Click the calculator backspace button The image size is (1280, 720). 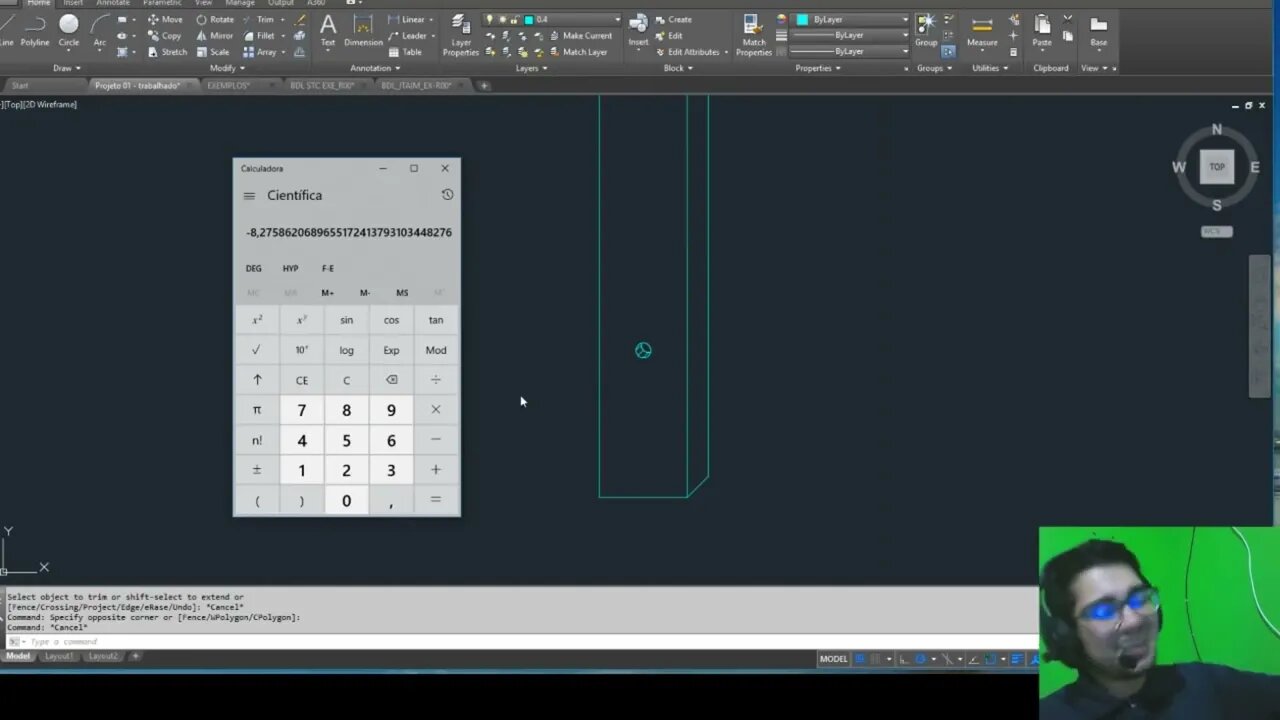(391, 380)
